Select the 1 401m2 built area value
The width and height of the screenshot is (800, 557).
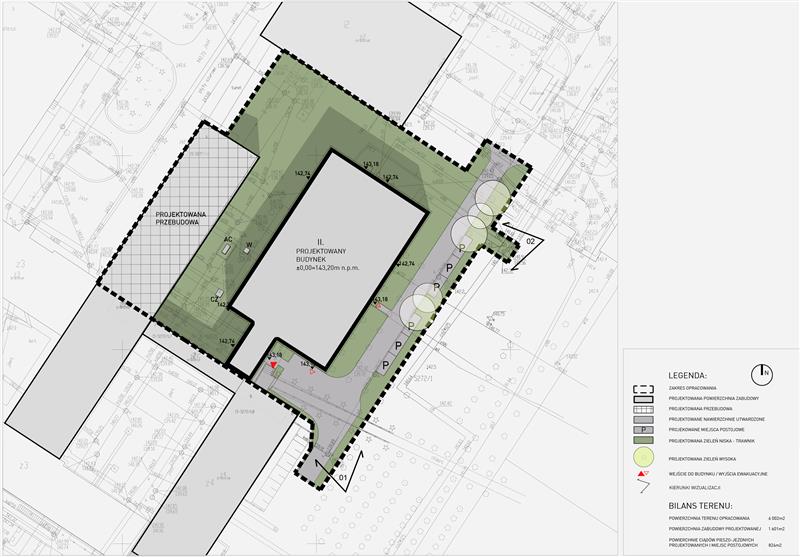pos(778,528)
